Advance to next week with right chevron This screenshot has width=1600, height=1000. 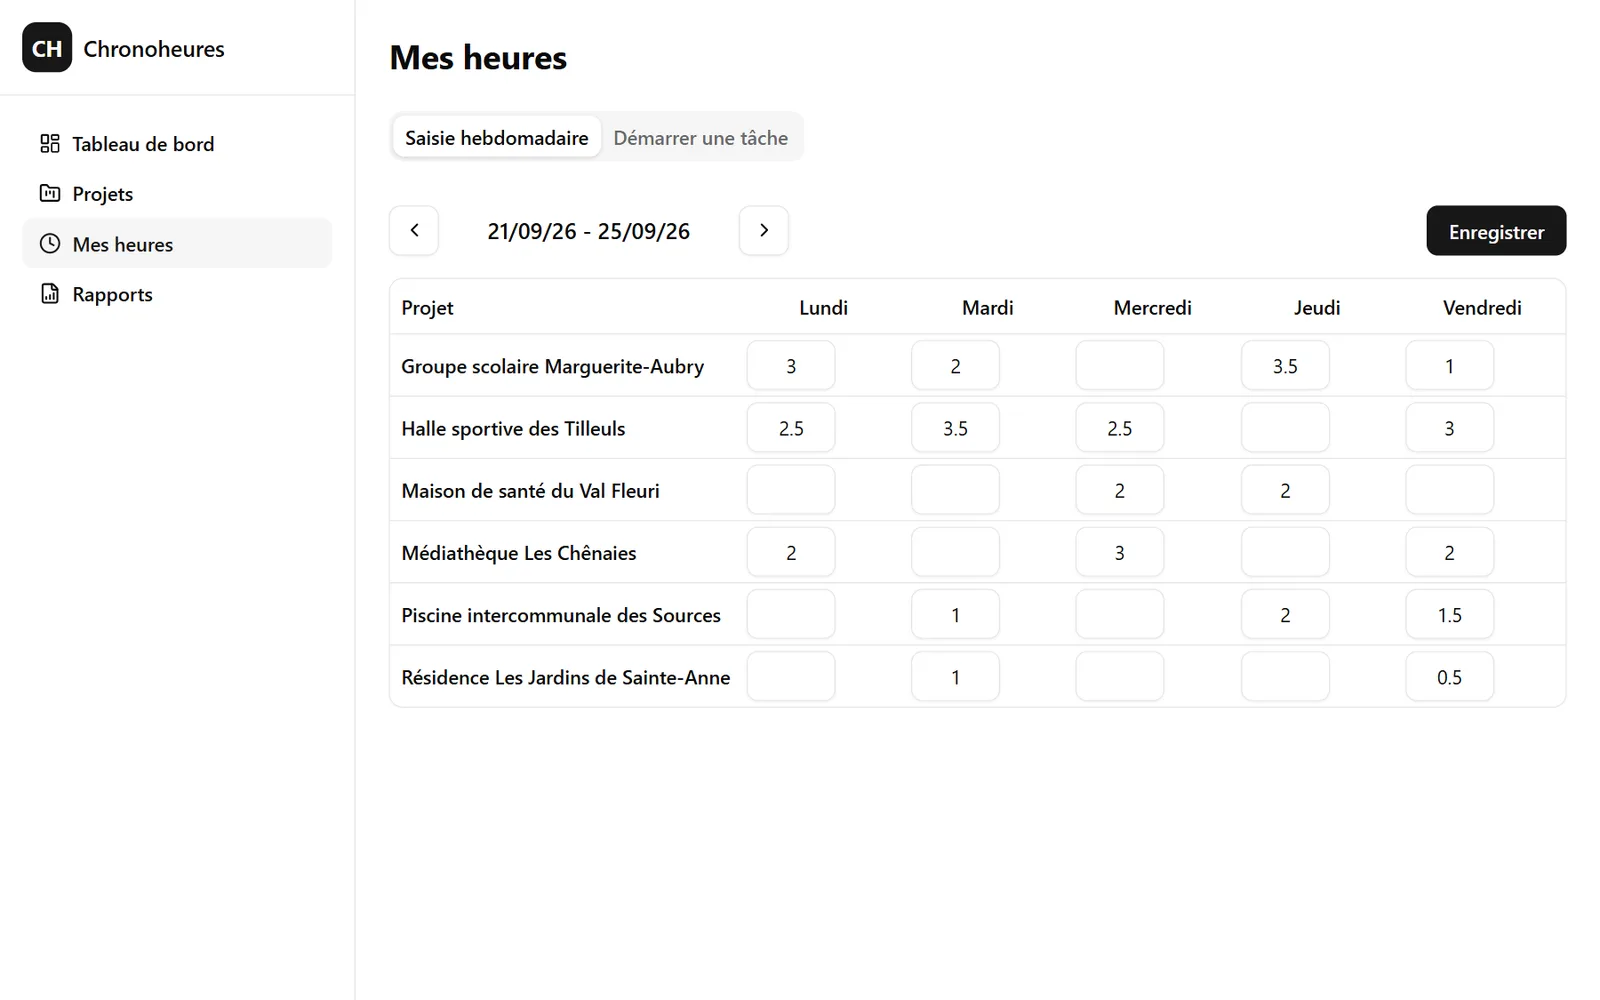point(764,231)
